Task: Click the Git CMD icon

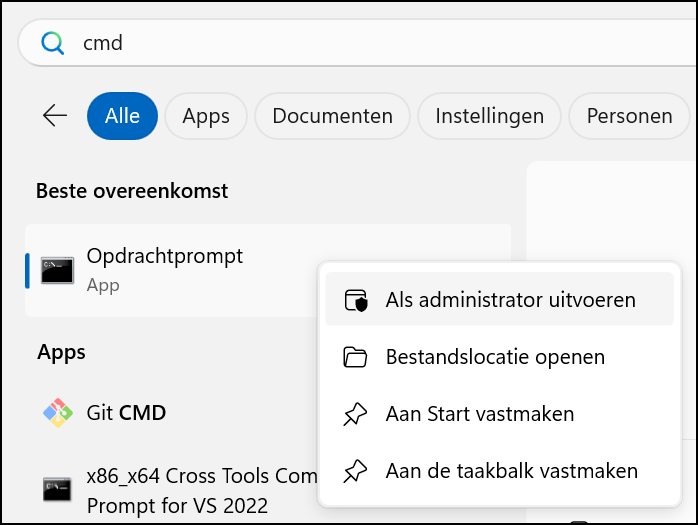Action: pos(57,413)
